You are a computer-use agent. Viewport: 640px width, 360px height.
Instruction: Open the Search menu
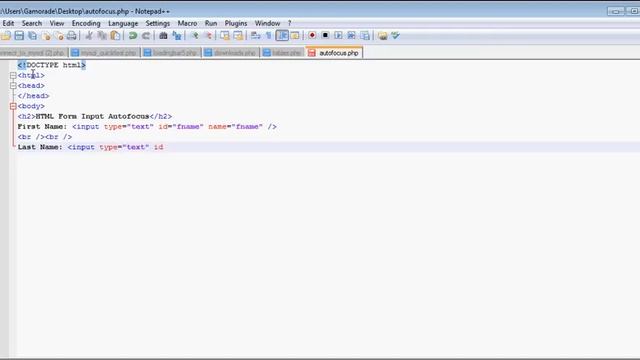(x=32, y=23)
